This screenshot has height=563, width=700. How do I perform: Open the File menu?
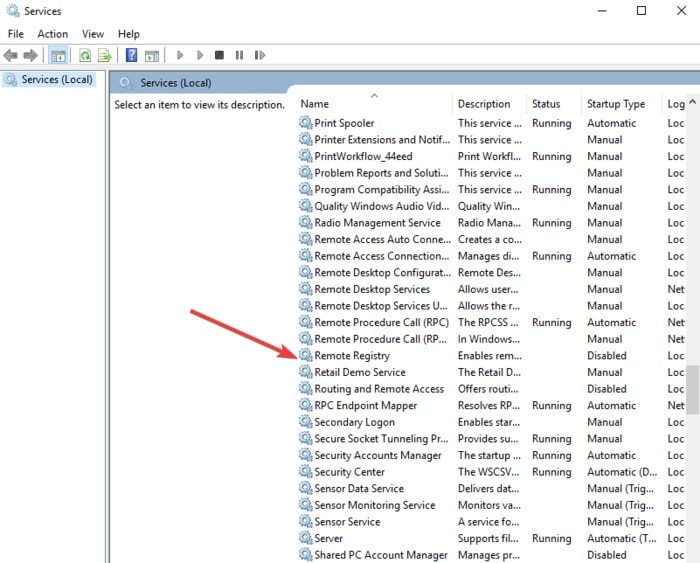coord(16,34)
